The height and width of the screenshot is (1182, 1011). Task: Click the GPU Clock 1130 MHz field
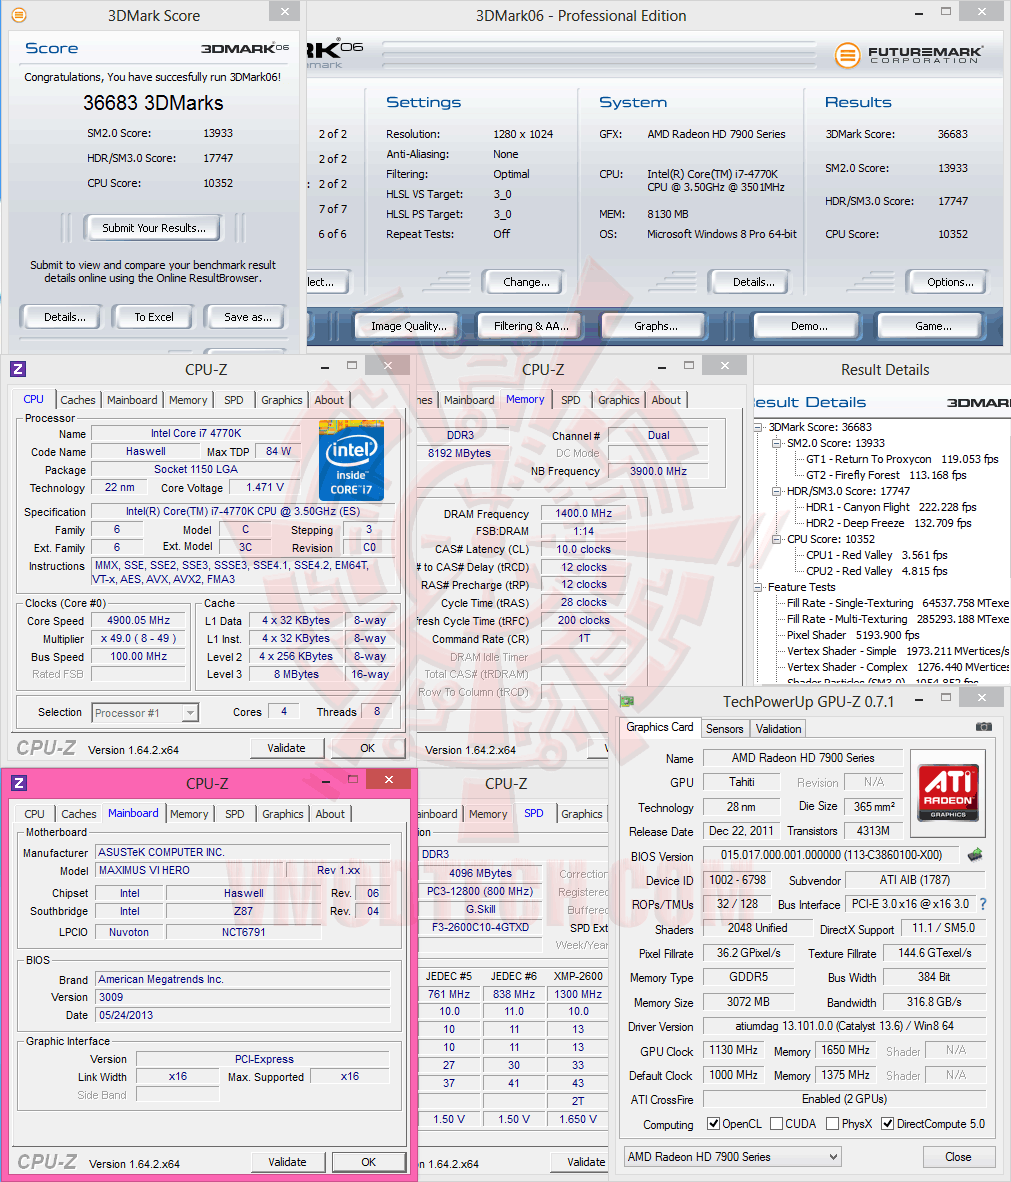[x=732, y=1050]
